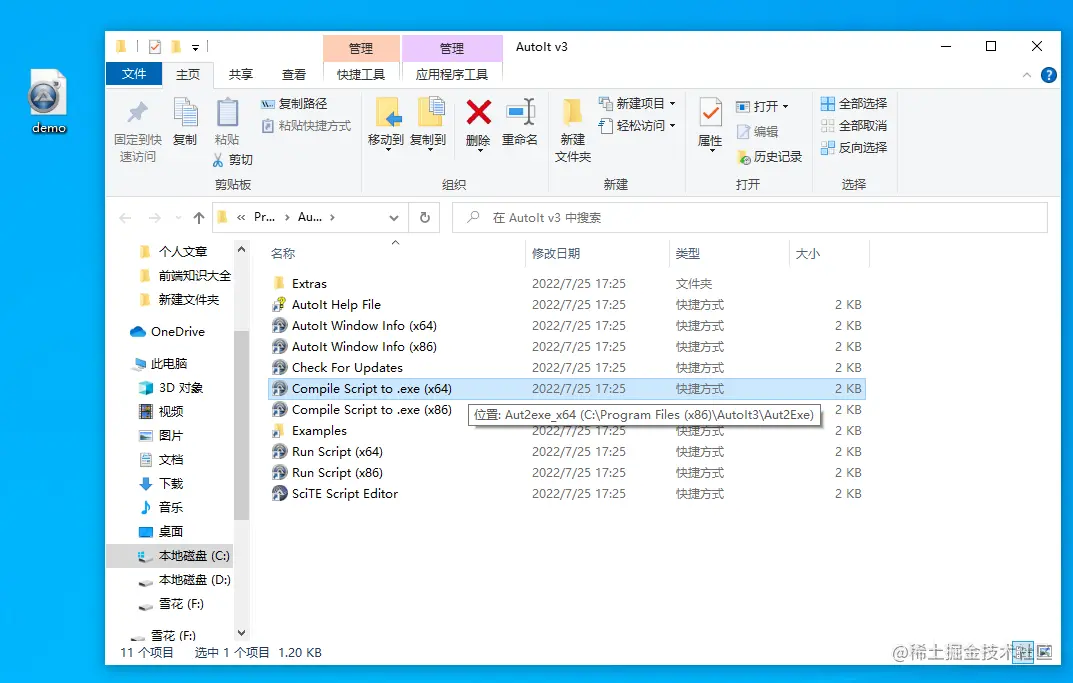Open the 文件 (File) menu
This screenshot has height=683, width=1073.
click(134, 74)
